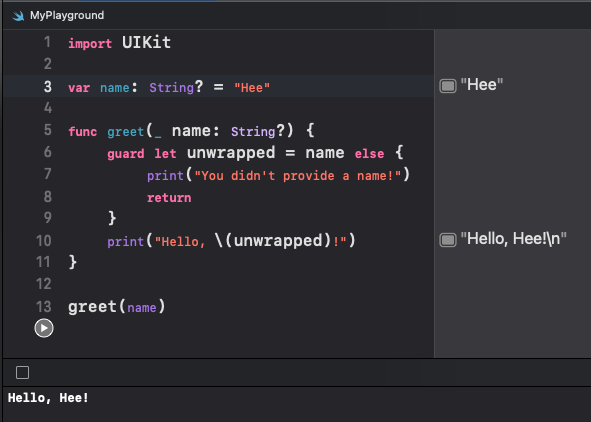Select line number 3 in the gutter

click(x=47, y=87)
